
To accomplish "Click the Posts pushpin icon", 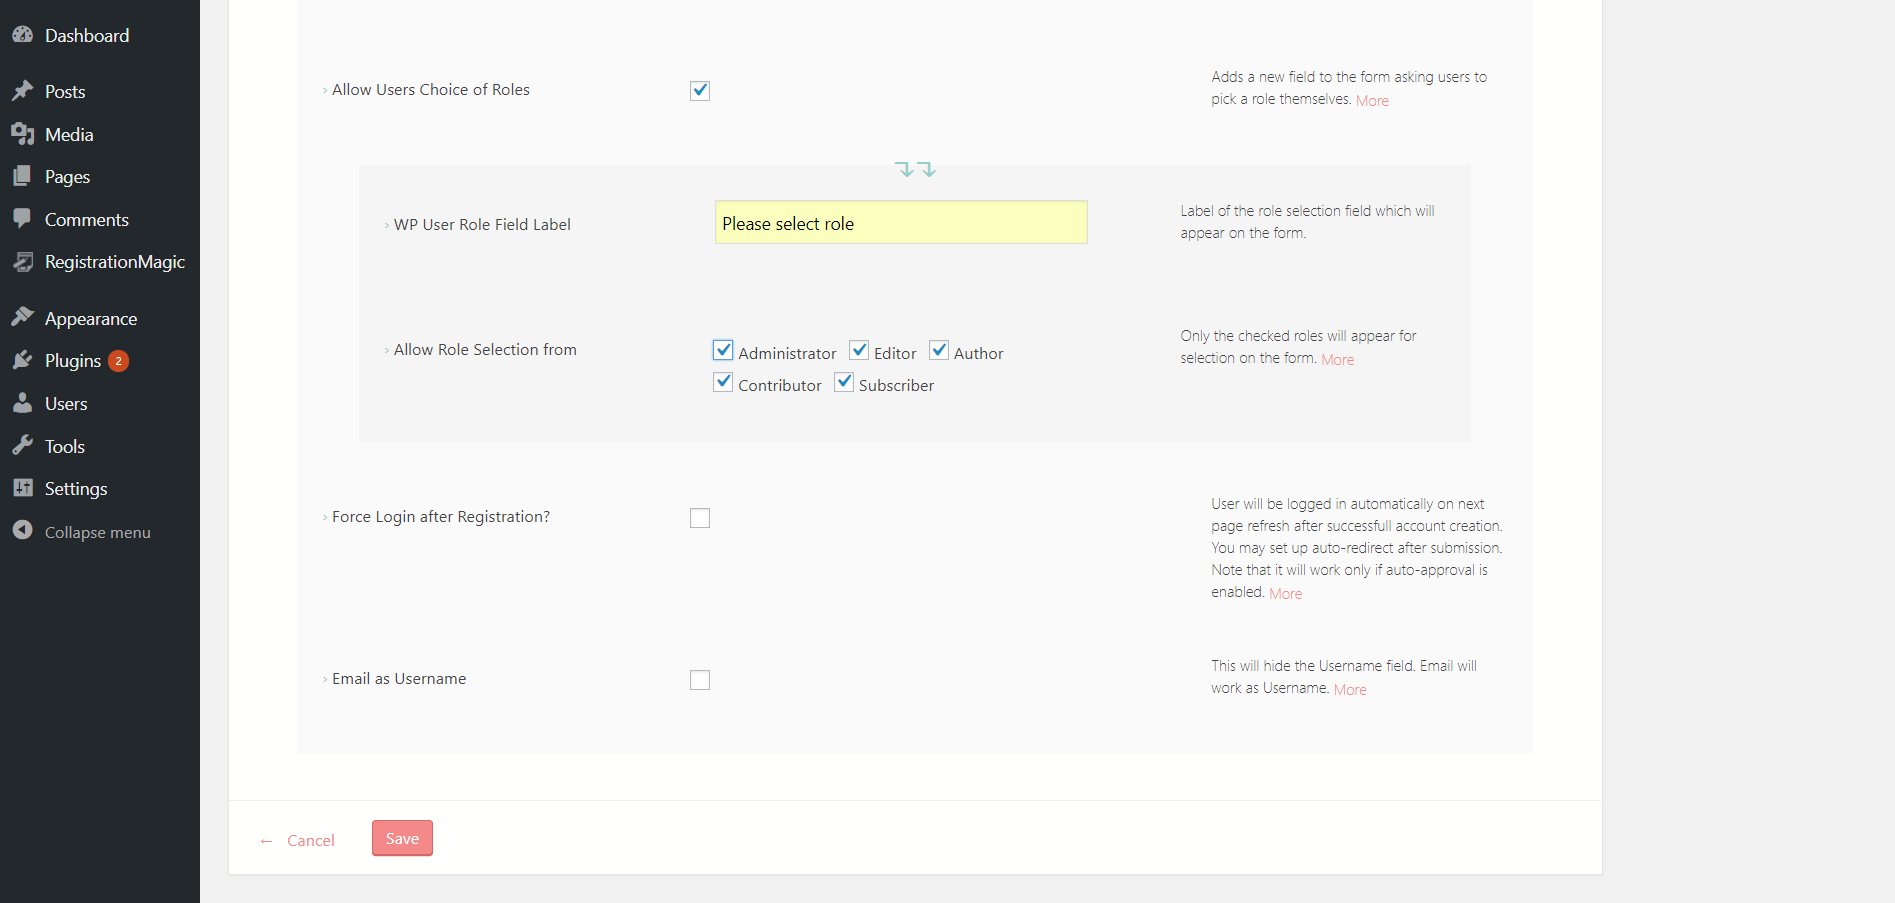I will [22, 91].
